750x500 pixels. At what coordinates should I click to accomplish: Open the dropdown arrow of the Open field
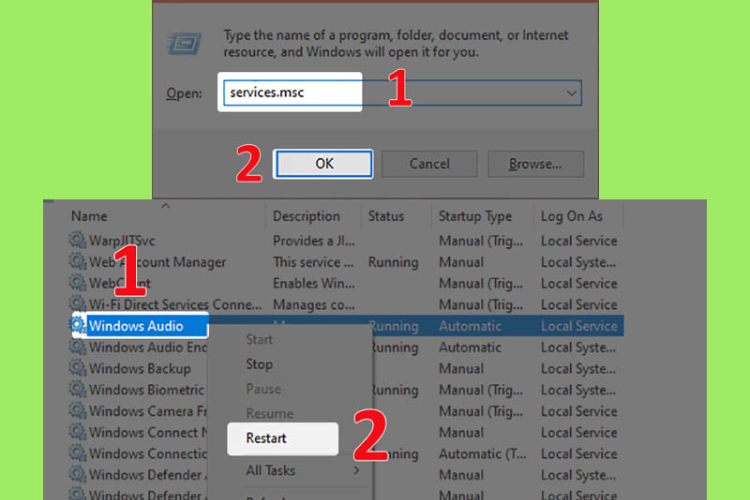click(571, 93)
